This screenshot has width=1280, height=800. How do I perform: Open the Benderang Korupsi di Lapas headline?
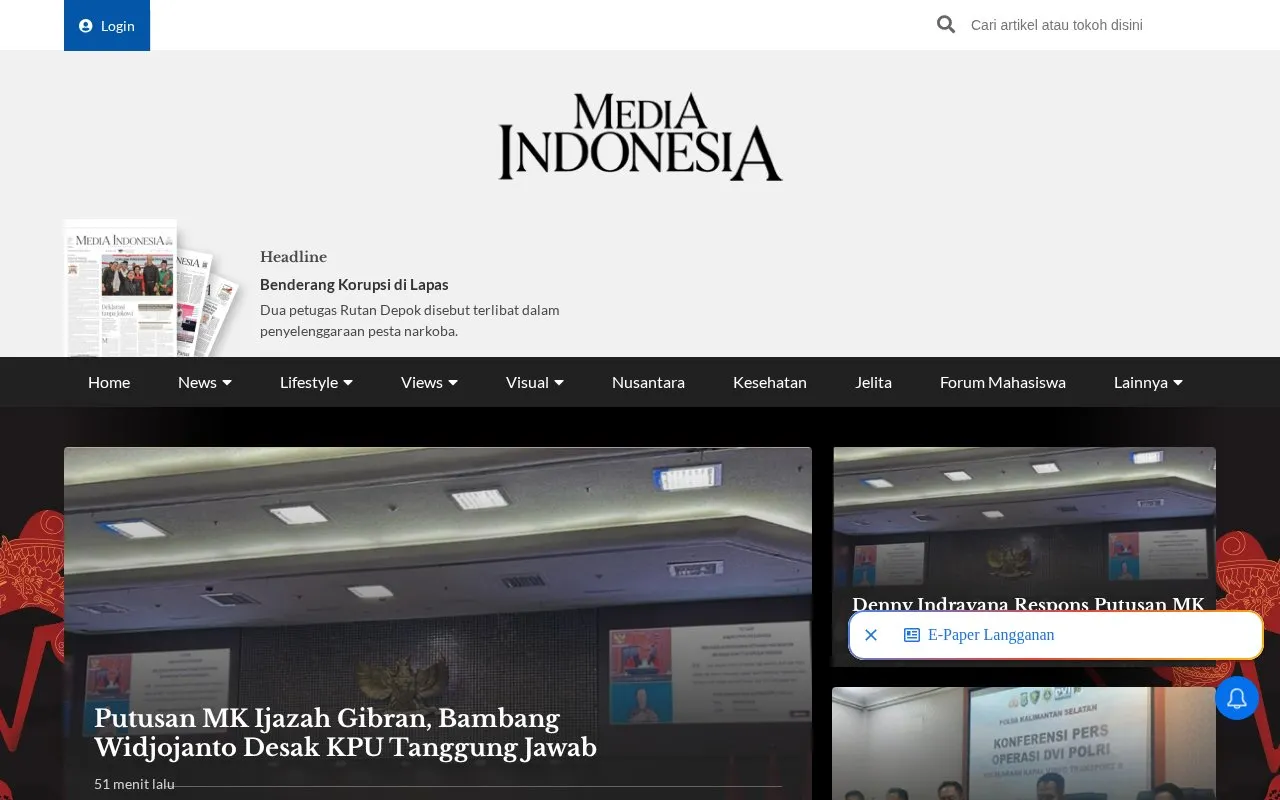[354, 285]
